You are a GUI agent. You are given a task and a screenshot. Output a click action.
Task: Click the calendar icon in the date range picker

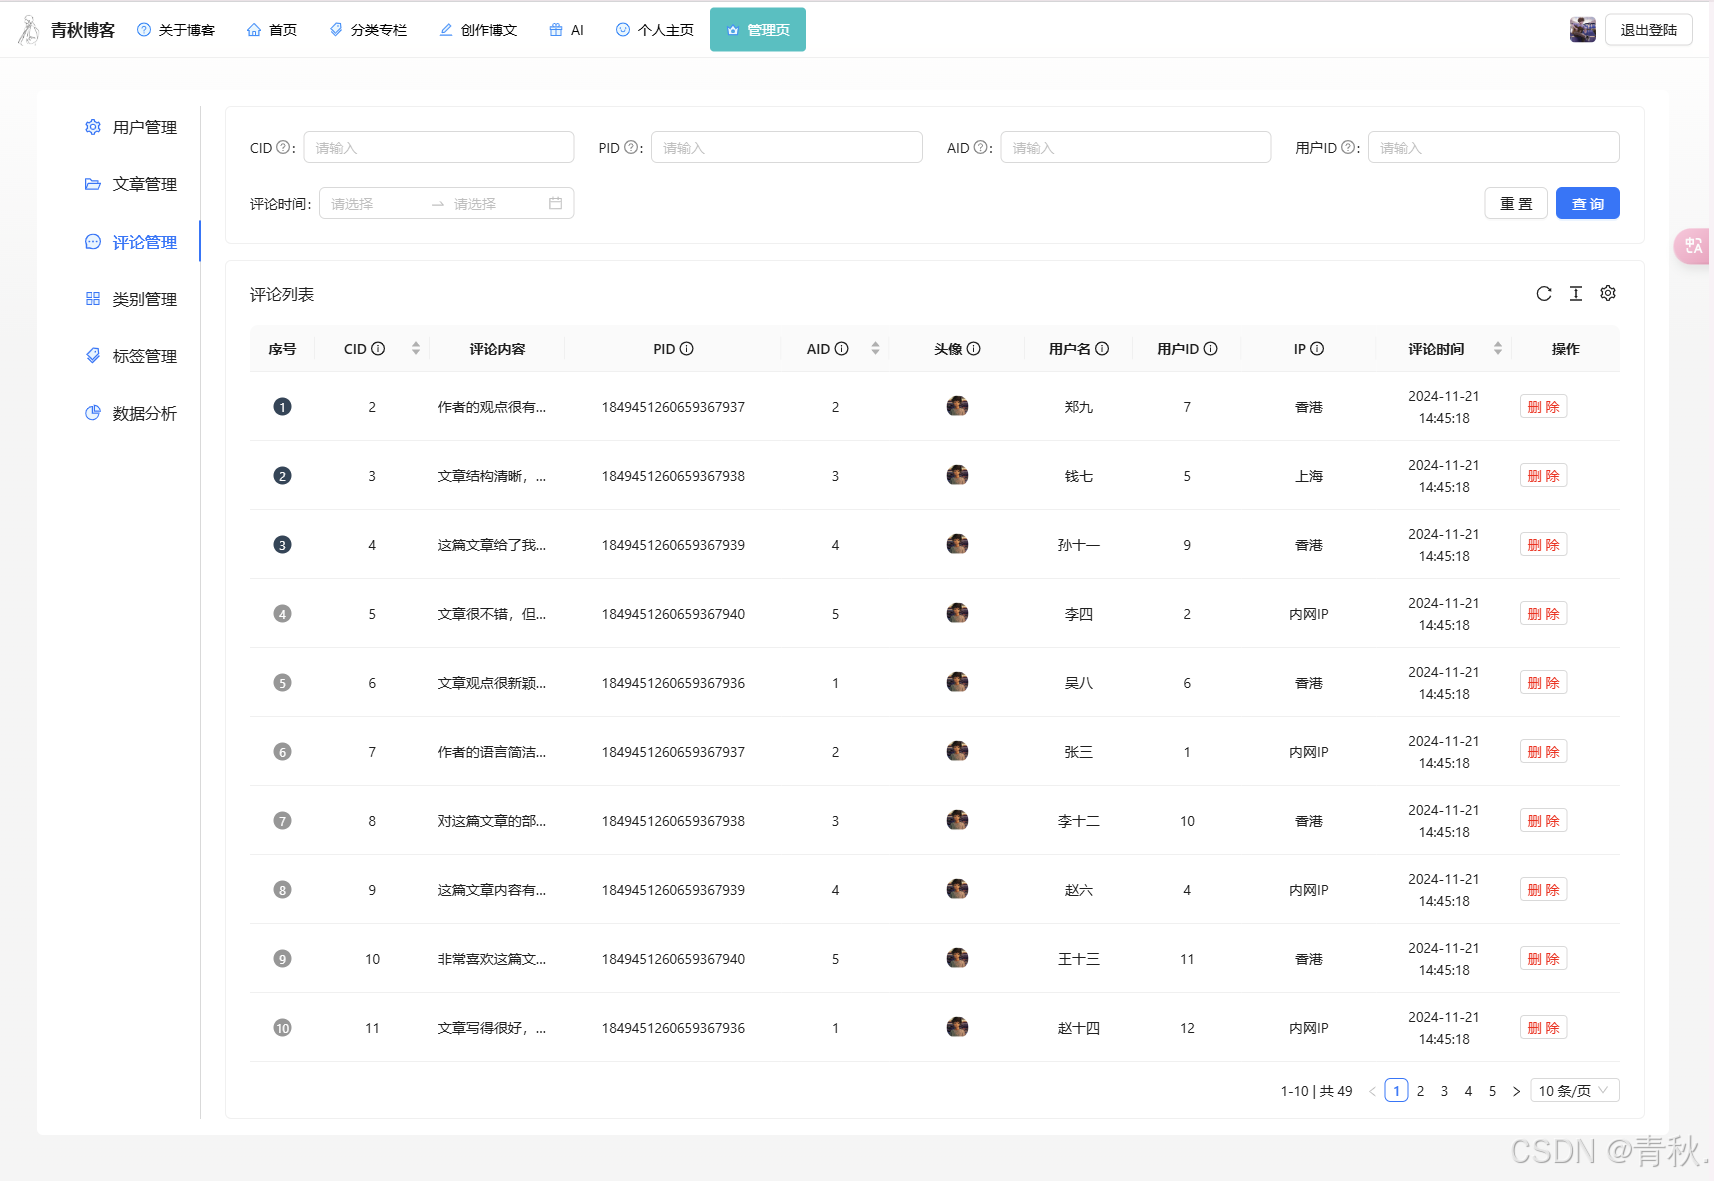[555, 204]
